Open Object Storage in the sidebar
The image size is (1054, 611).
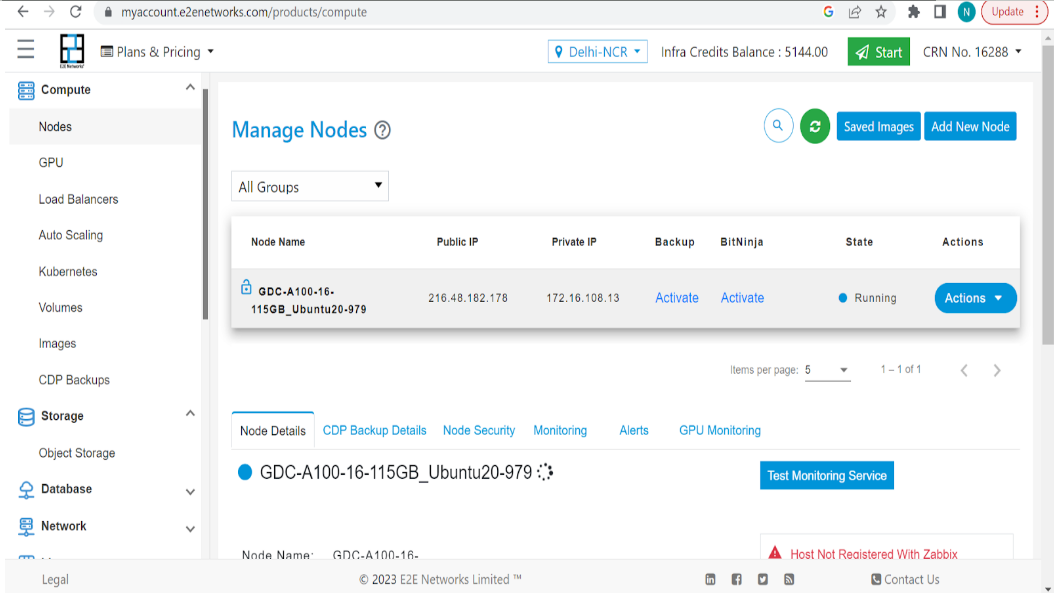77,453
